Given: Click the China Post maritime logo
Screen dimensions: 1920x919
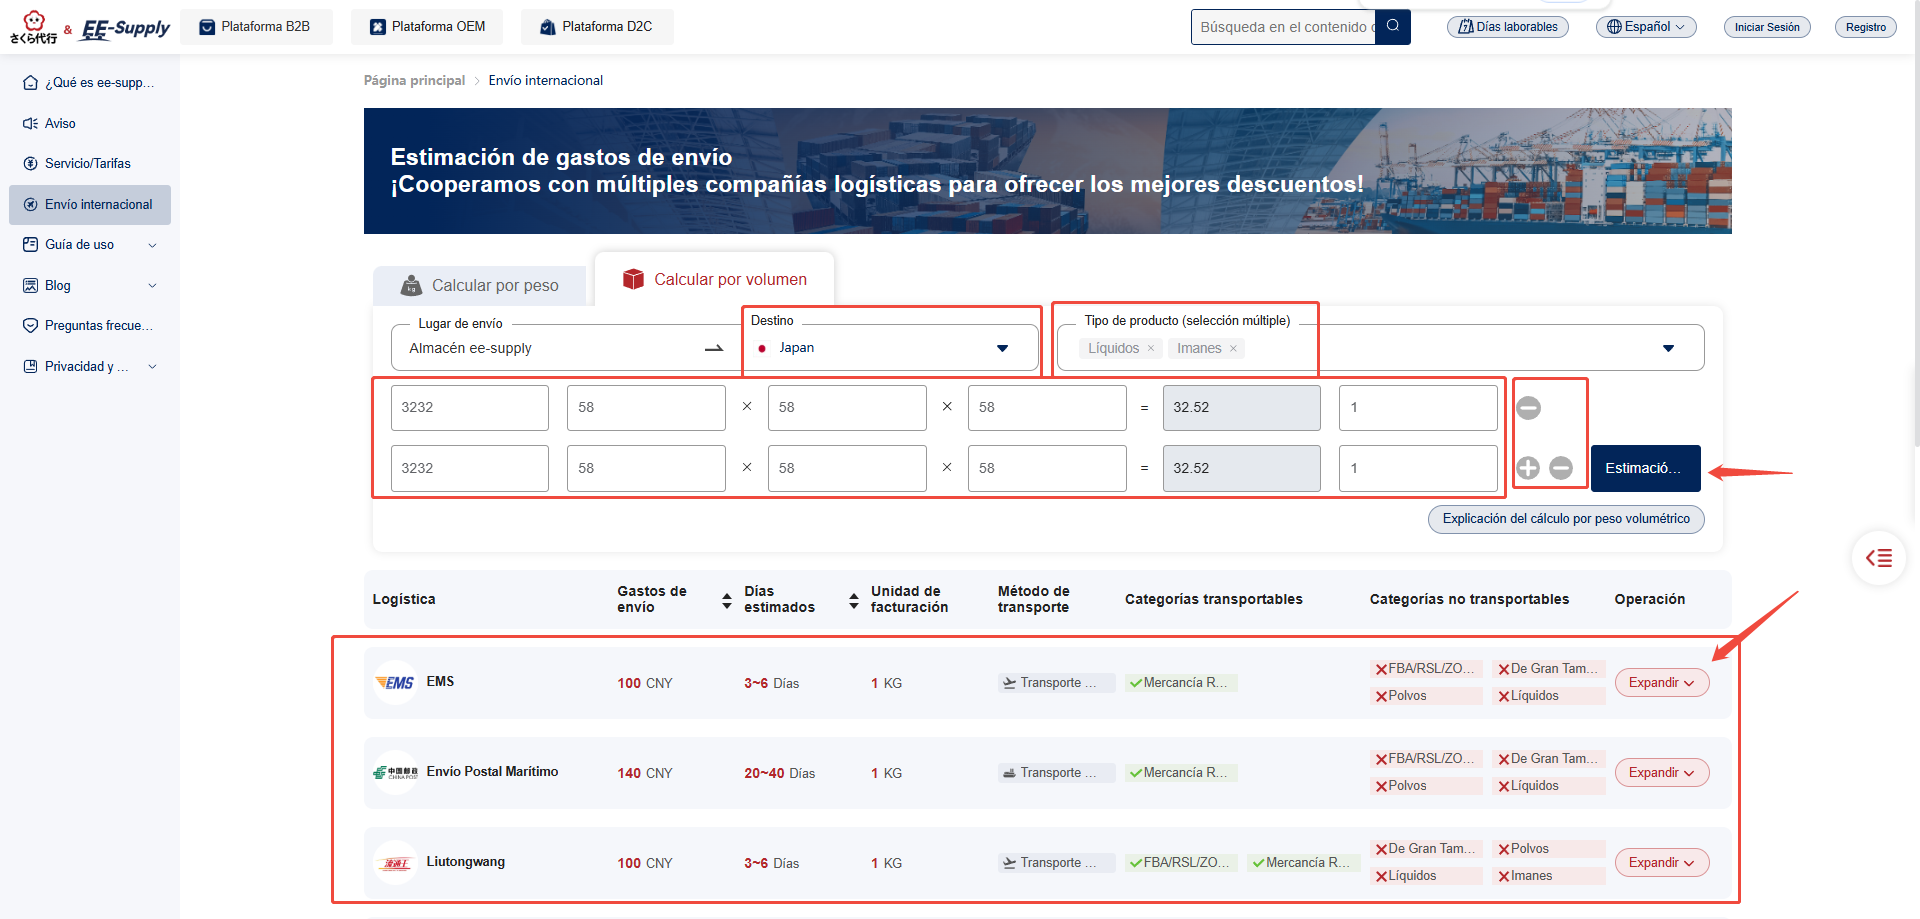Looking at the screenshot, I should click(x=395, y=773).
